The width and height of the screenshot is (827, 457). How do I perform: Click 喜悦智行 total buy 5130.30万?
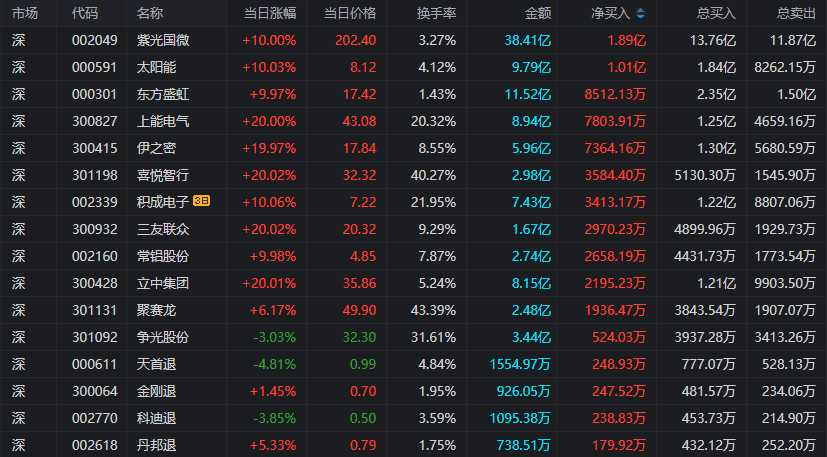pos(705,175)
